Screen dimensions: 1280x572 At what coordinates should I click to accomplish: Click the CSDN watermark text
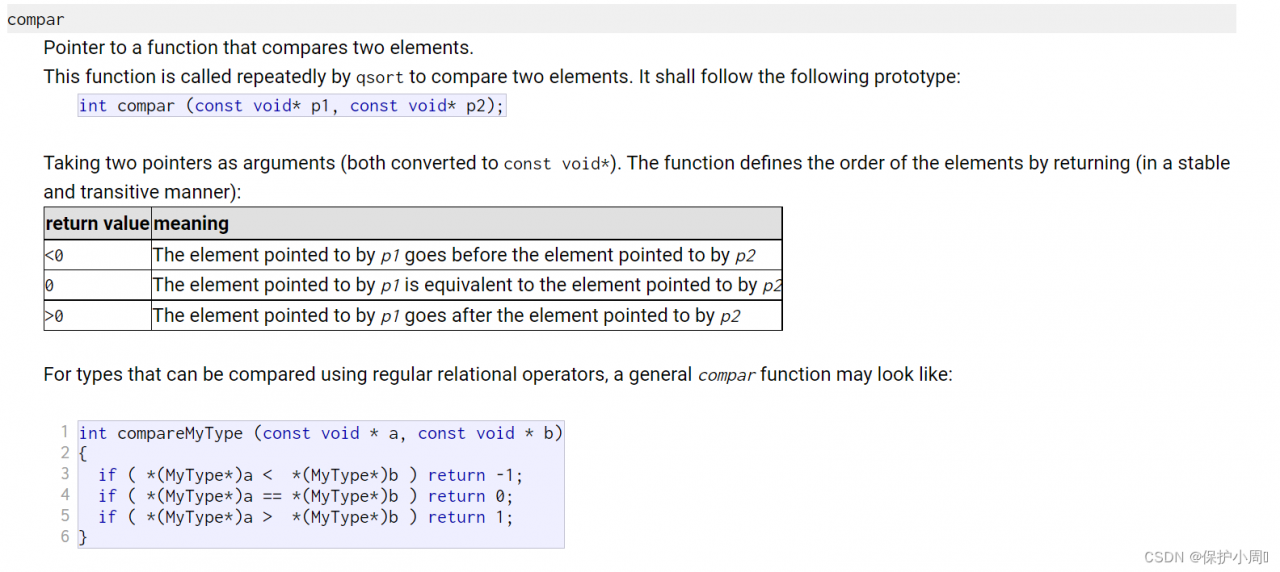[1206, 557]
